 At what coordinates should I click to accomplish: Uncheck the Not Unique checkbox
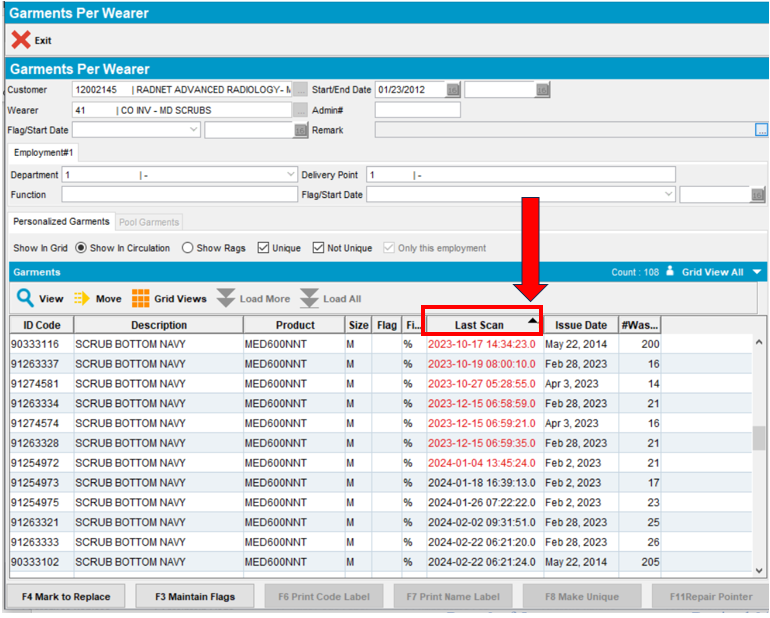318,248
